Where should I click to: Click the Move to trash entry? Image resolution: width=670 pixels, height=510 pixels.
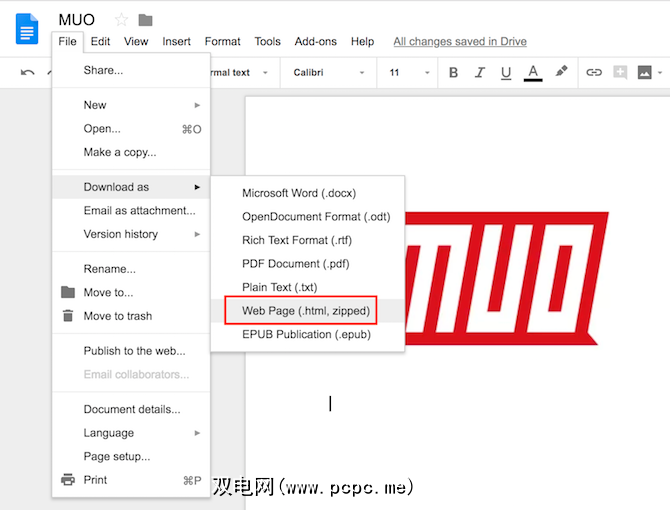click(x=131, y=316)
